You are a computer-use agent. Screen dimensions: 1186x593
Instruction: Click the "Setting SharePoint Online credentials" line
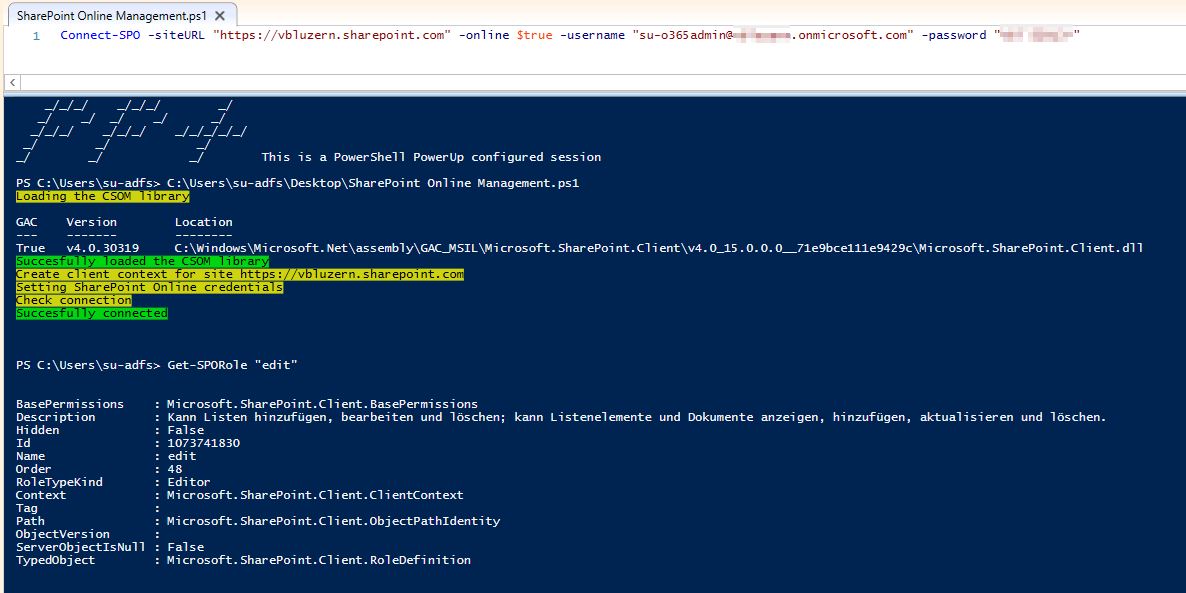[x=149, y=287]
